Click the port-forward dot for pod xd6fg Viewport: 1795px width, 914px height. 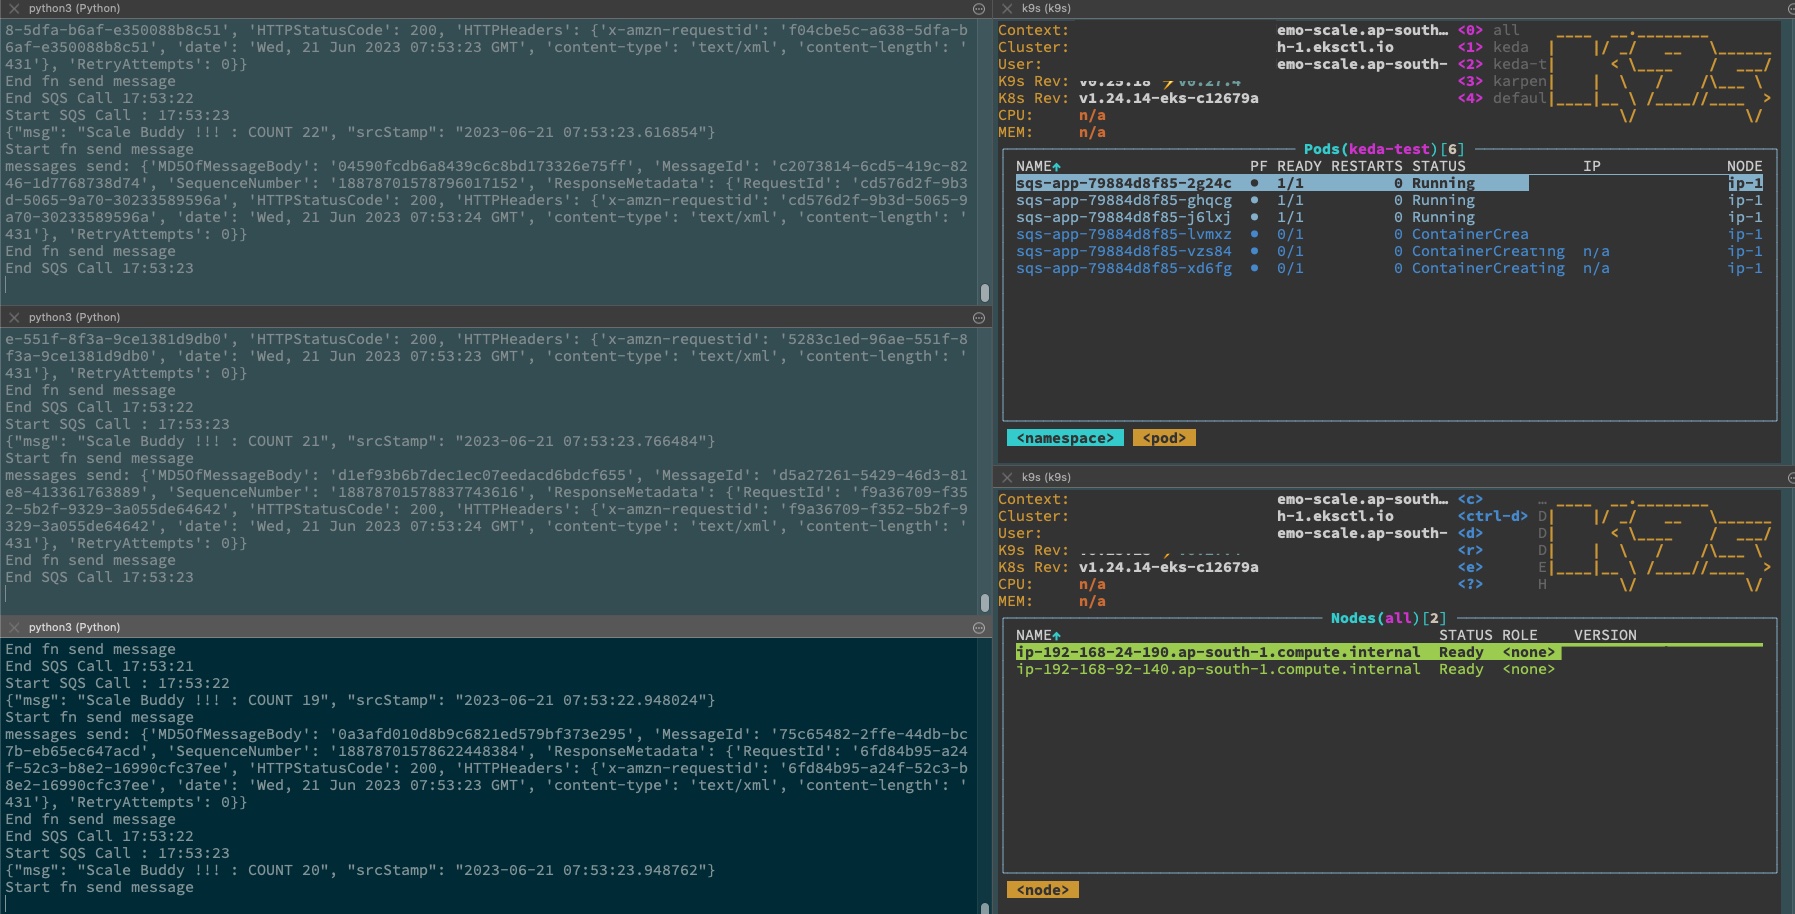[1254, 268]
